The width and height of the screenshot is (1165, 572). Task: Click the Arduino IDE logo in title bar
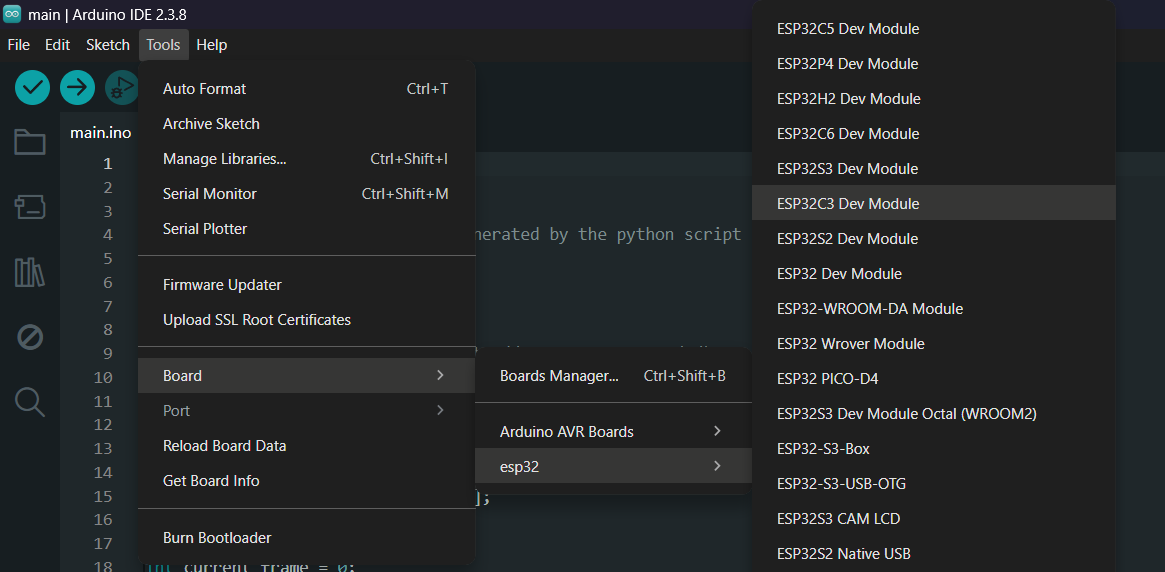12,13
